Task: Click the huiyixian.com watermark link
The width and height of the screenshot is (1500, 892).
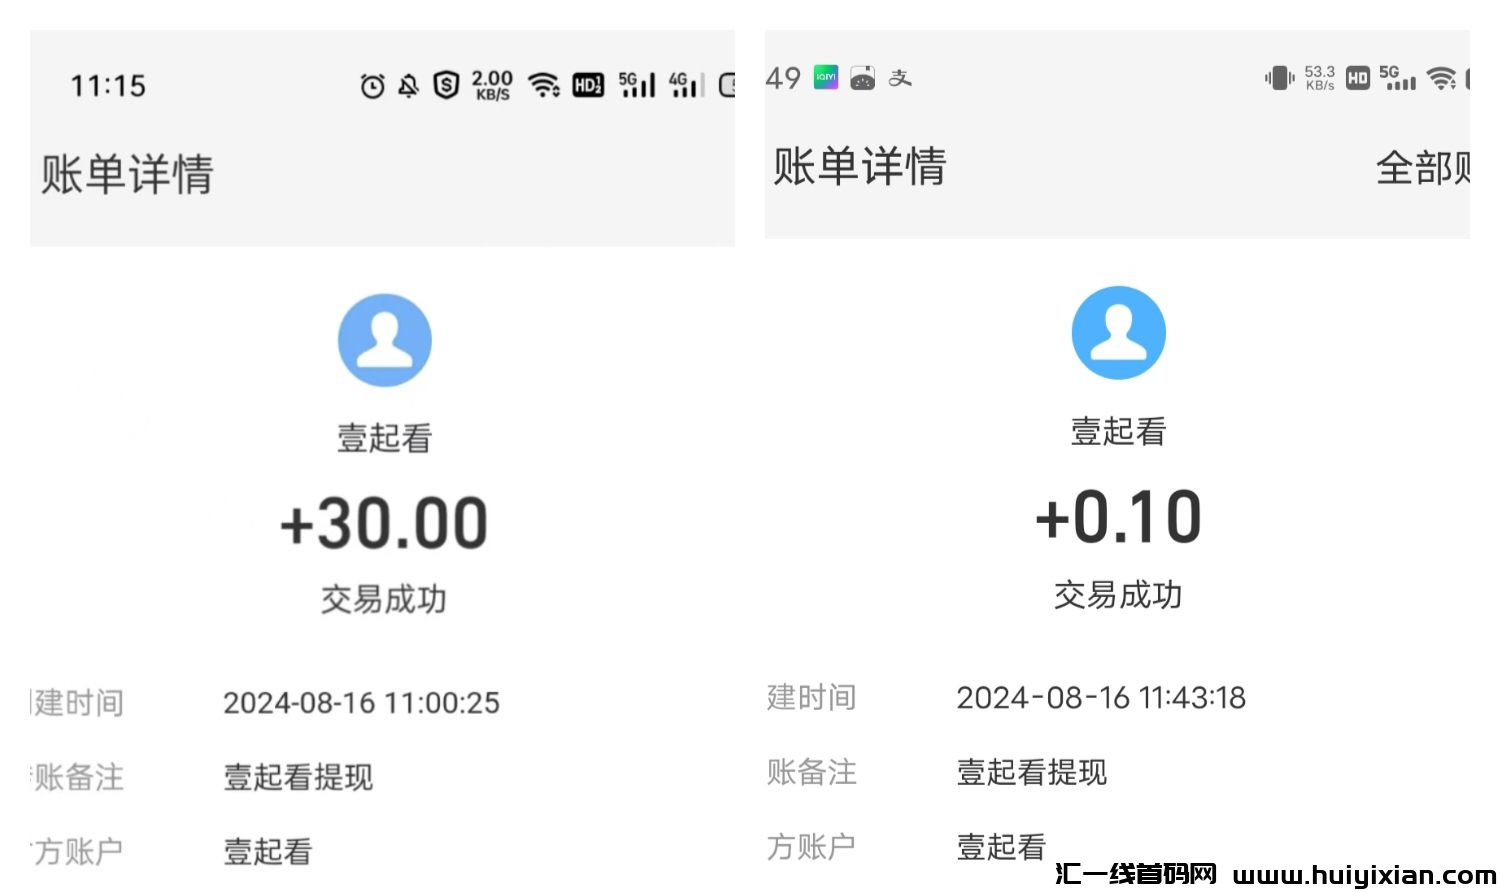Action: [x=1364, y=875]
